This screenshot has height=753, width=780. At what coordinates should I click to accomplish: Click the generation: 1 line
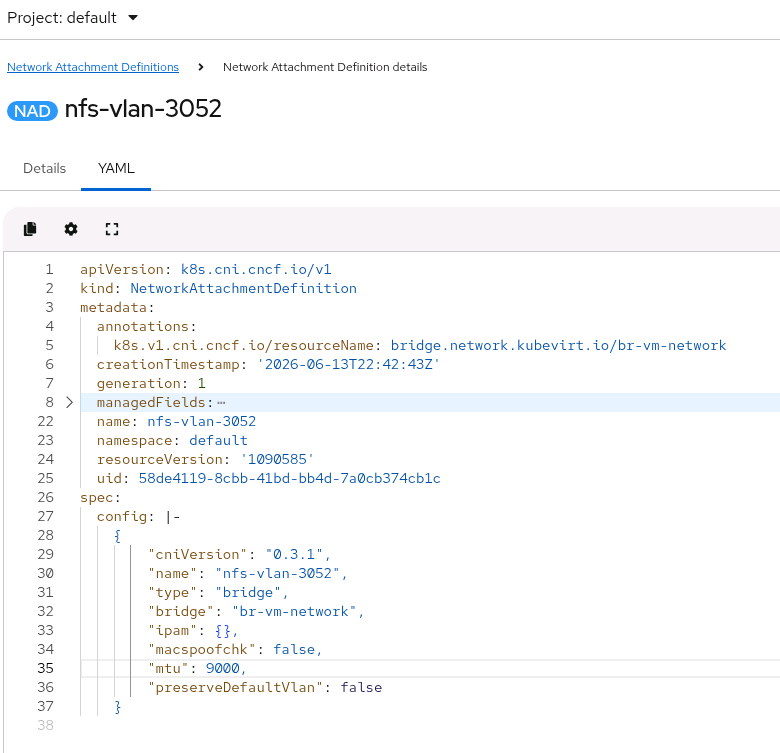[151, 383]
